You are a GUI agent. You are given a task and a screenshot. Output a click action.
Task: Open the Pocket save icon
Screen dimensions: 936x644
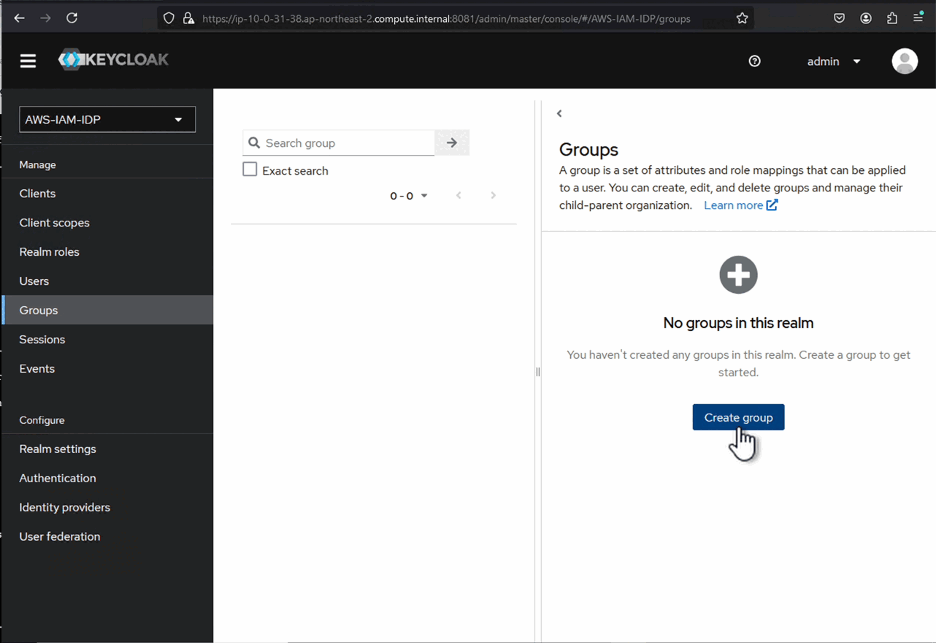pyautogui.click(x=839, y=18)
